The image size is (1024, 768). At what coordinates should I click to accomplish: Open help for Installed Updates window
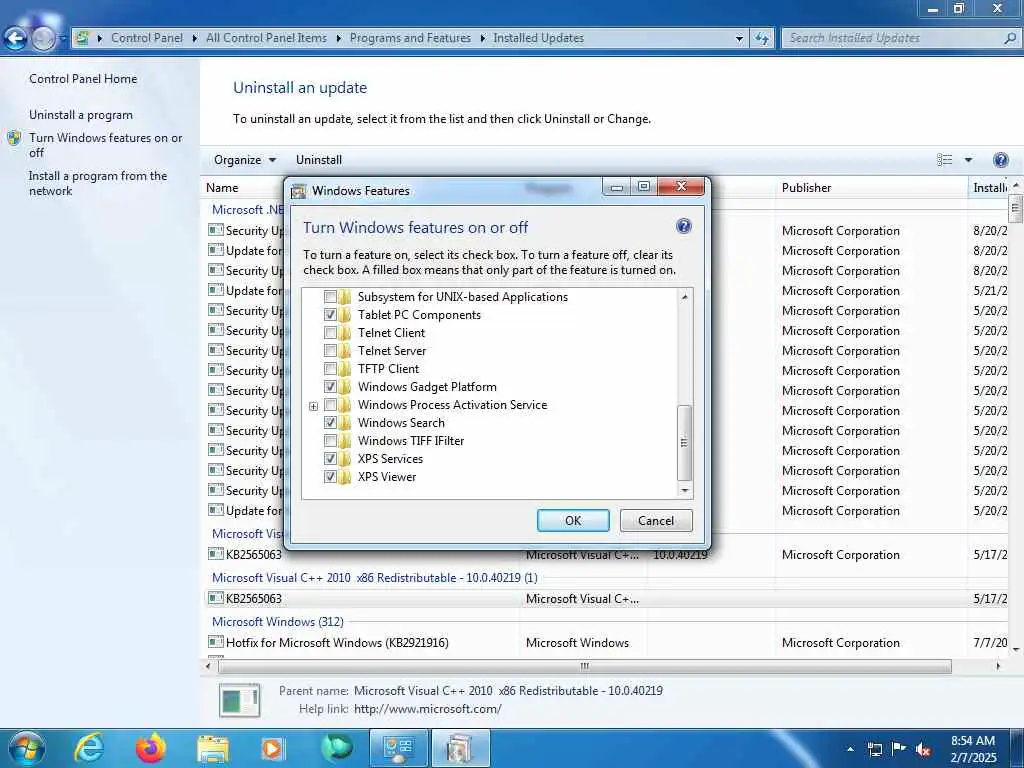1000,160
